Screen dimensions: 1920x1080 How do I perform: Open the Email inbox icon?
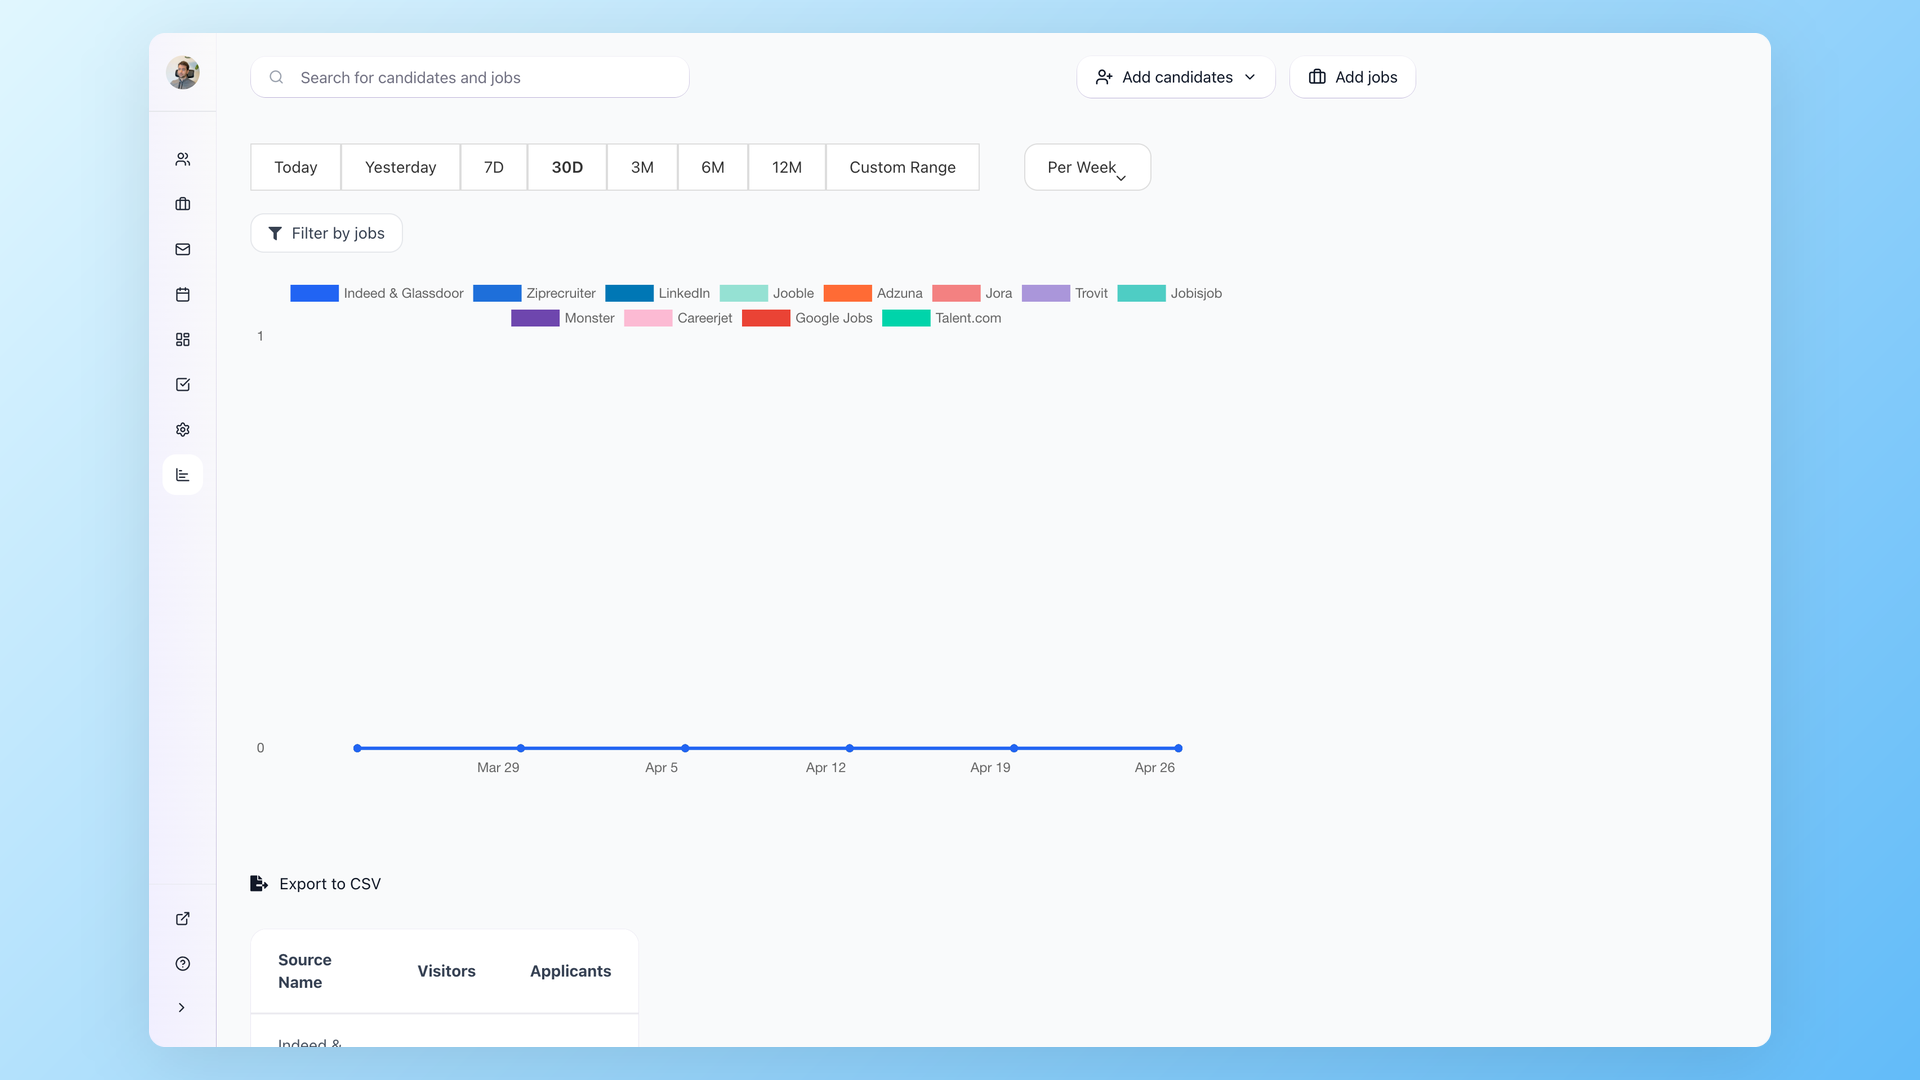182,249
